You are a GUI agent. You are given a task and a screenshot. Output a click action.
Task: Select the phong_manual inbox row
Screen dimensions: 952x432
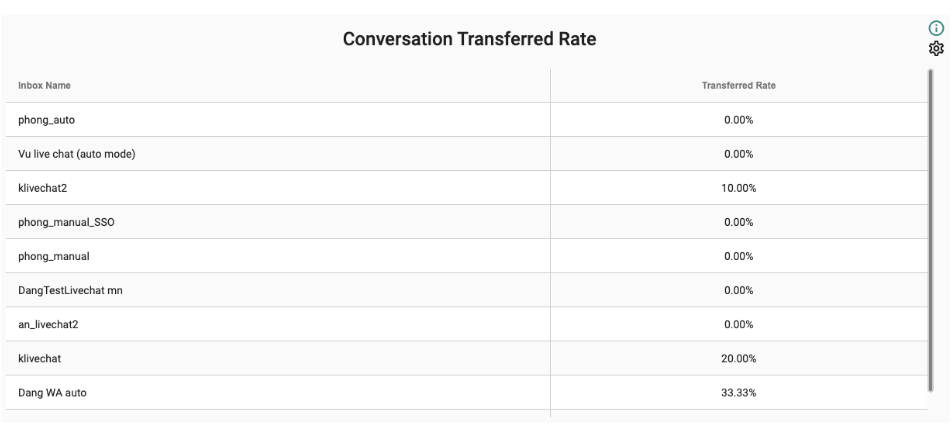click(466, 255)
